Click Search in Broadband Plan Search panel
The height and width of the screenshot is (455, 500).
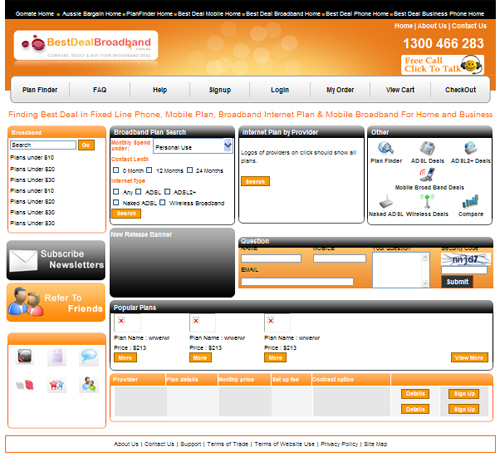pos(126,213)
